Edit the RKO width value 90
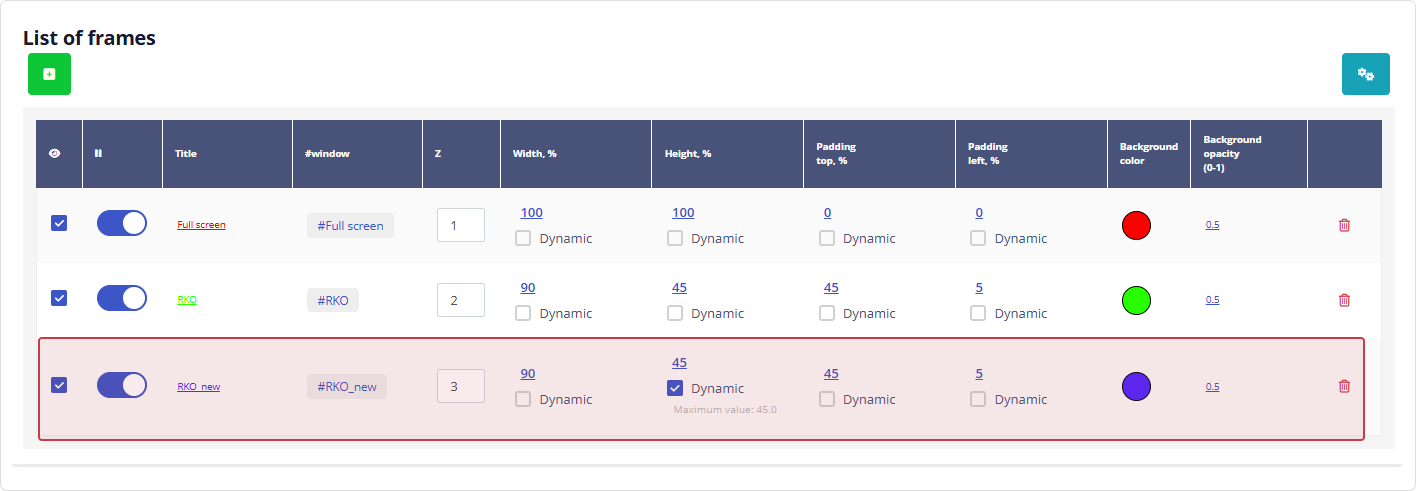The image size is (1416, 491). point(527,288)
